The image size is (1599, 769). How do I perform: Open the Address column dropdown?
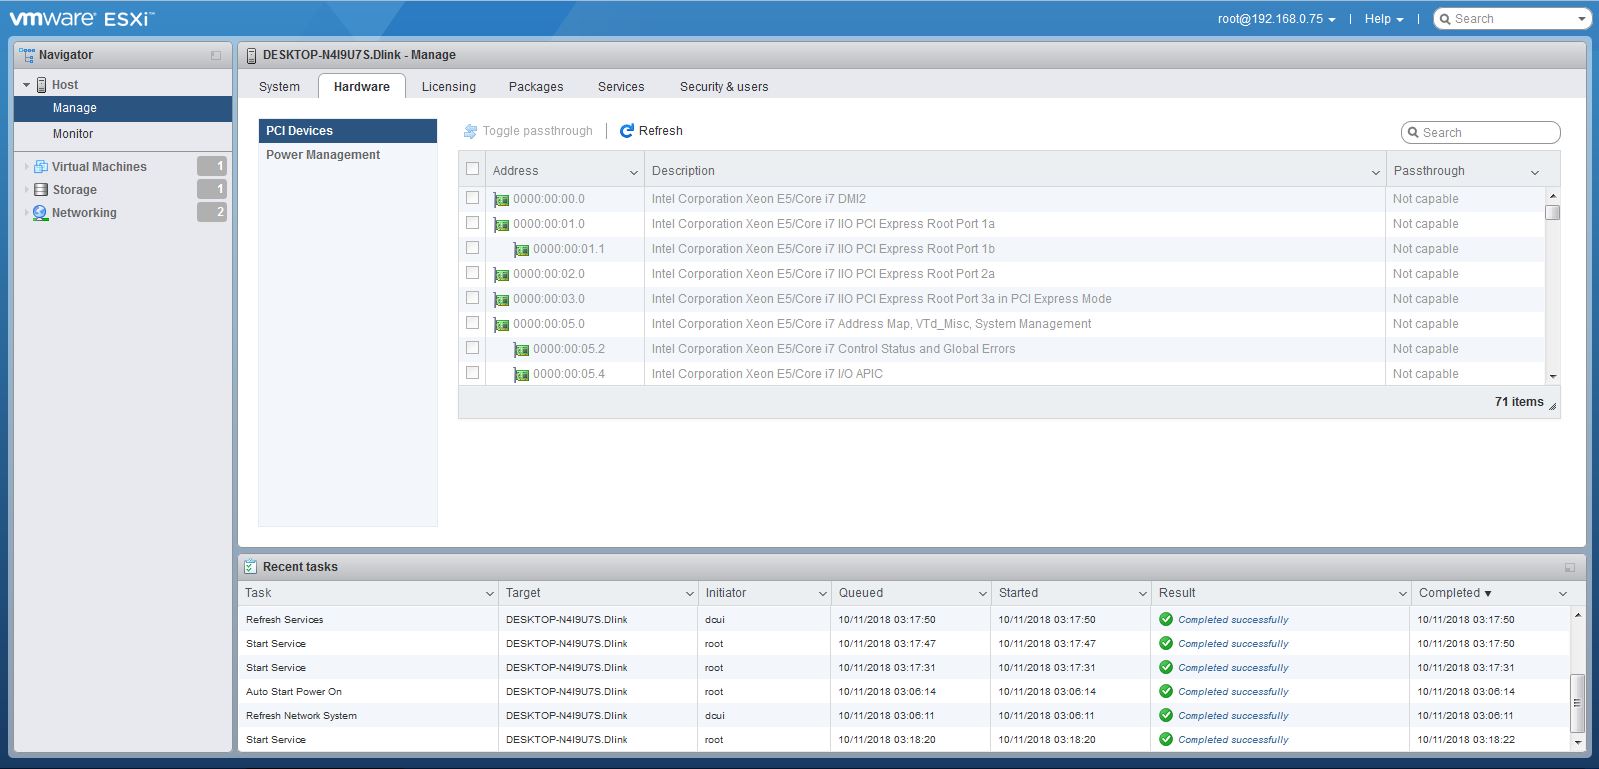coord(633,172)
